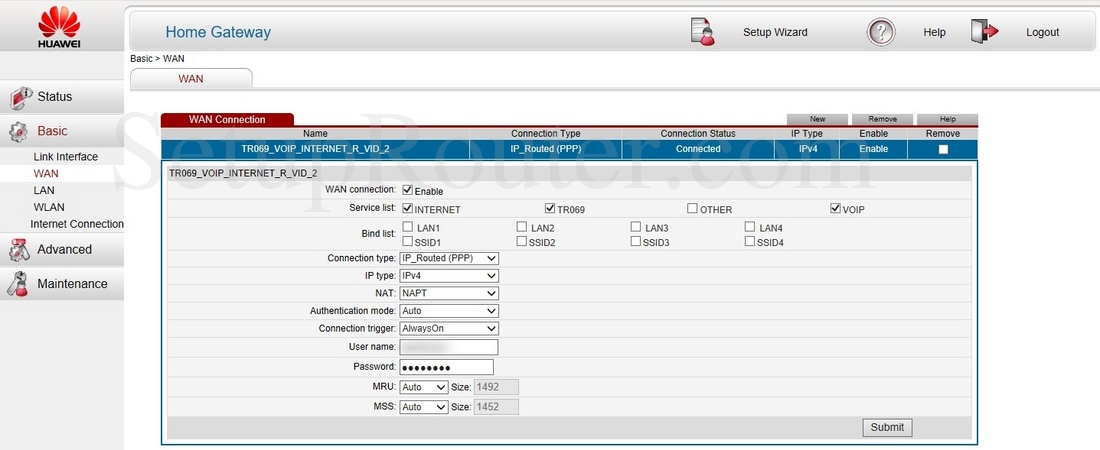Screen dimensions: 1100x450
Task: Check the LAN1 bind checkbox
Action: pos(408,227)
